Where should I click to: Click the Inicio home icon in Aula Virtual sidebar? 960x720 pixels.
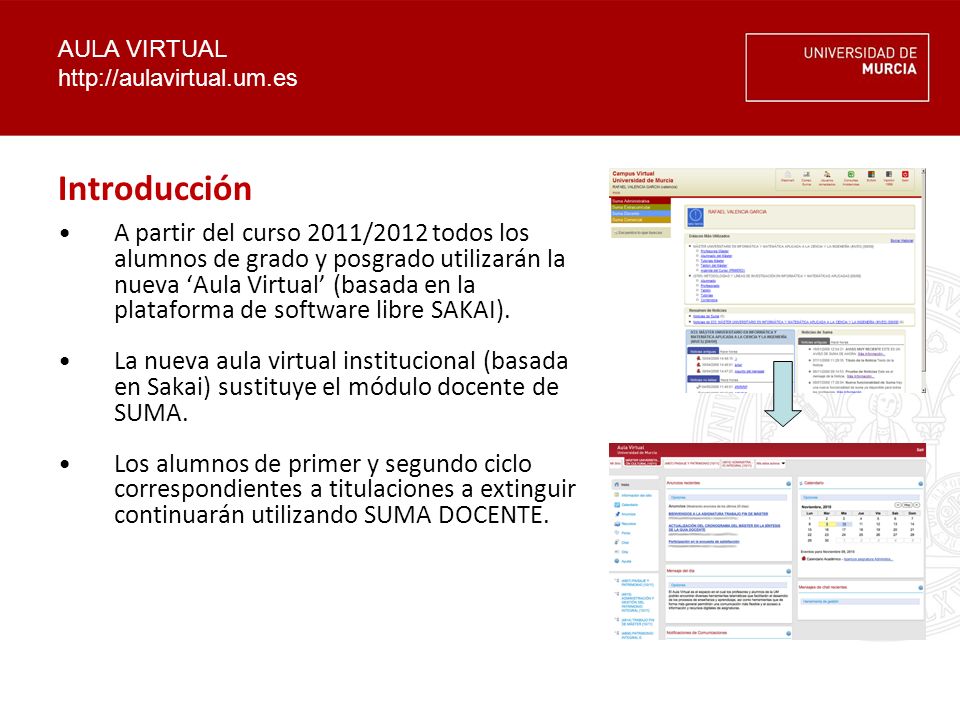pos(617,484)
